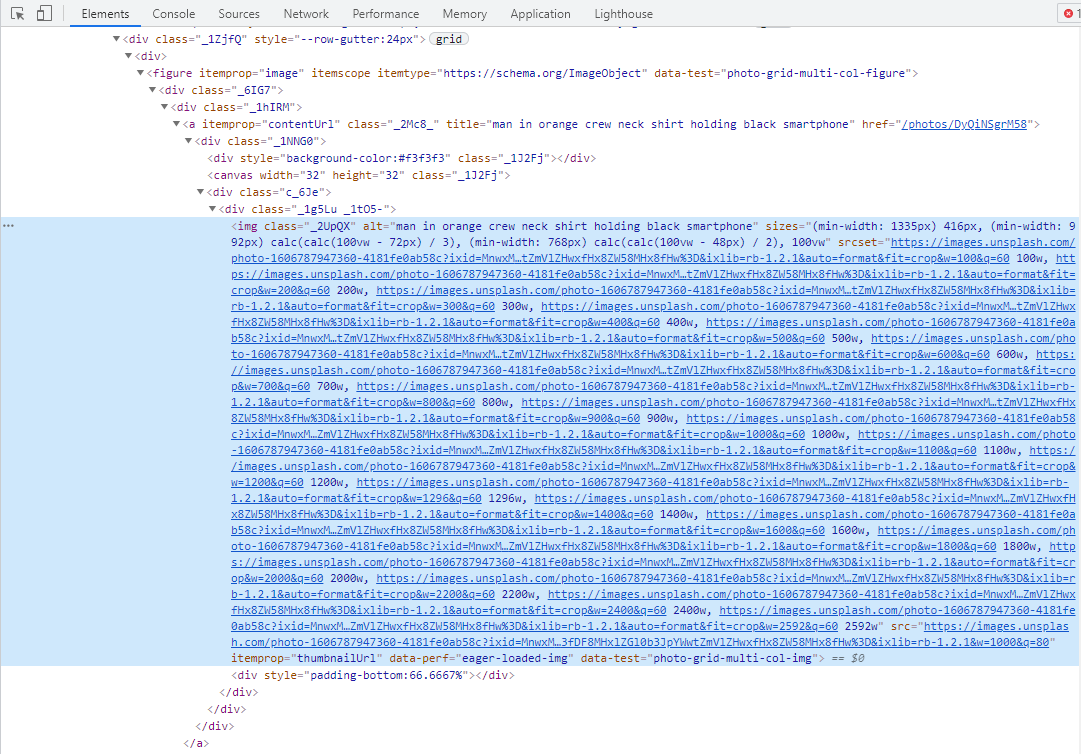This screenshot has width=1081, height=754.
Task: Select the div padding-bottom 66.6667% row
Action: click(x=372, y=675)
